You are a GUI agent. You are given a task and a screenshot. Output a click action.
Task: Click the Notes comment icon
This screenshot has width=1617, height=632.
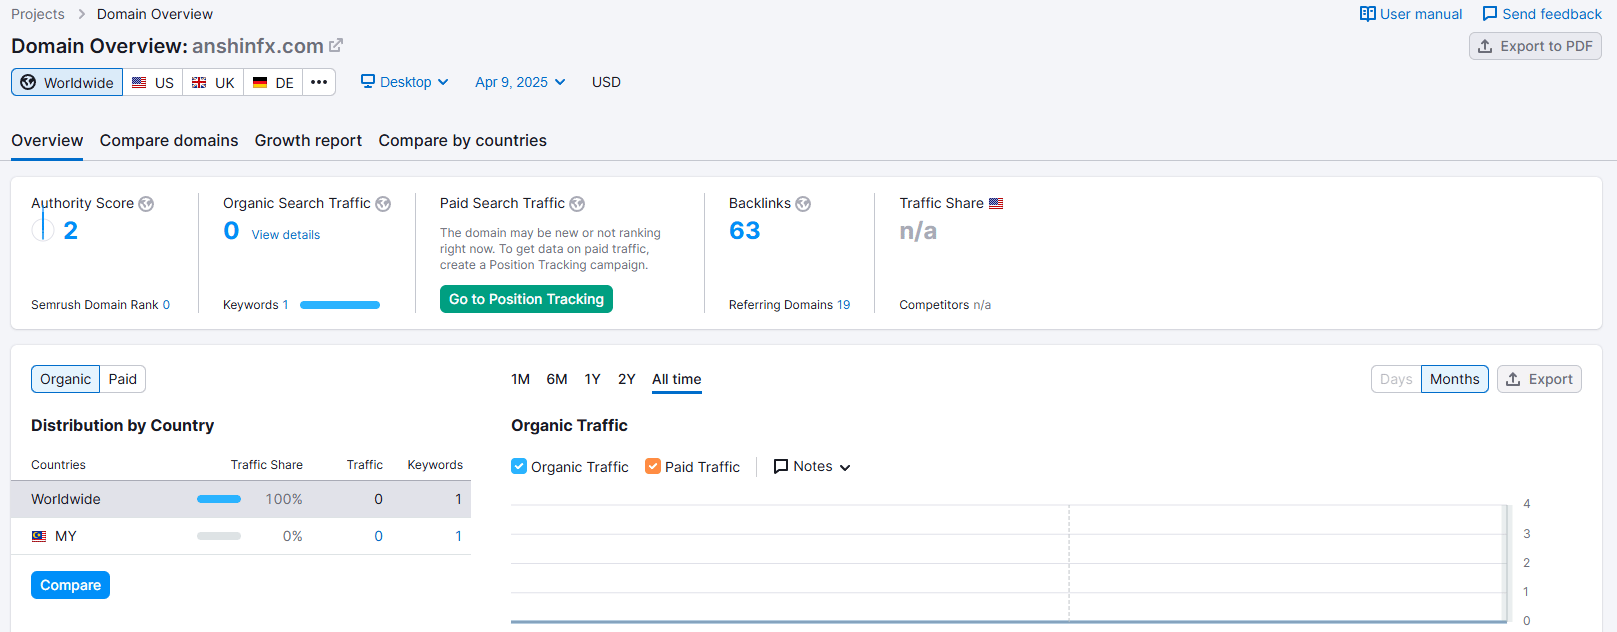click(781, 467)
